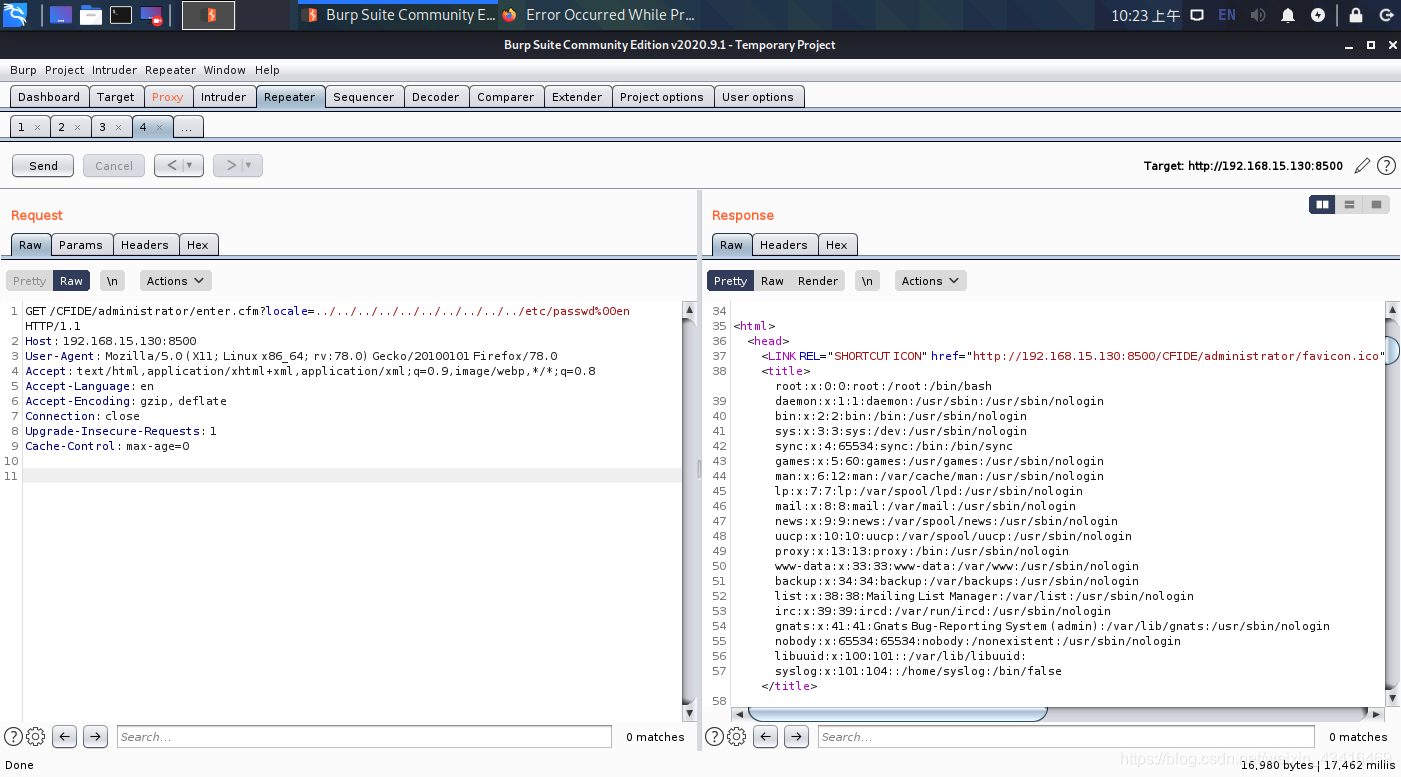Click the Request vertical scrollbar
This screenshot has width=1401, height=777.
tap(689, 510)
